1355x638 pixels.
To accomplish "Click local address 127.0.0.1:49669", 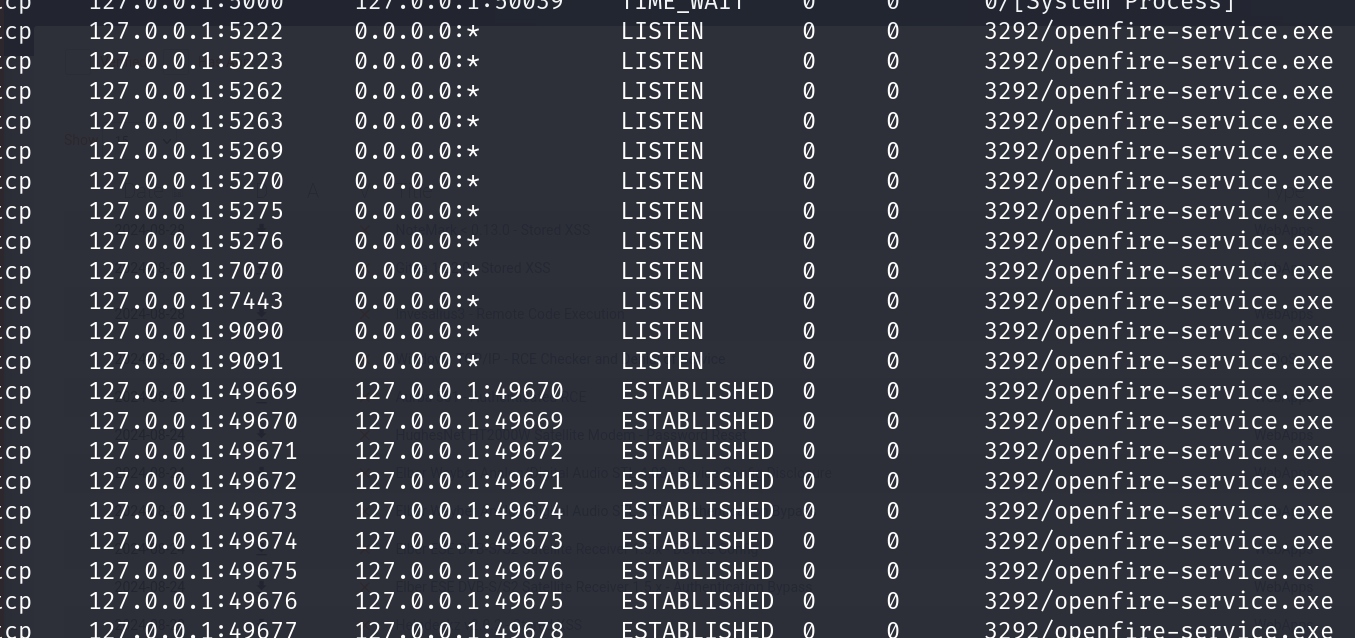I will 193,391.
